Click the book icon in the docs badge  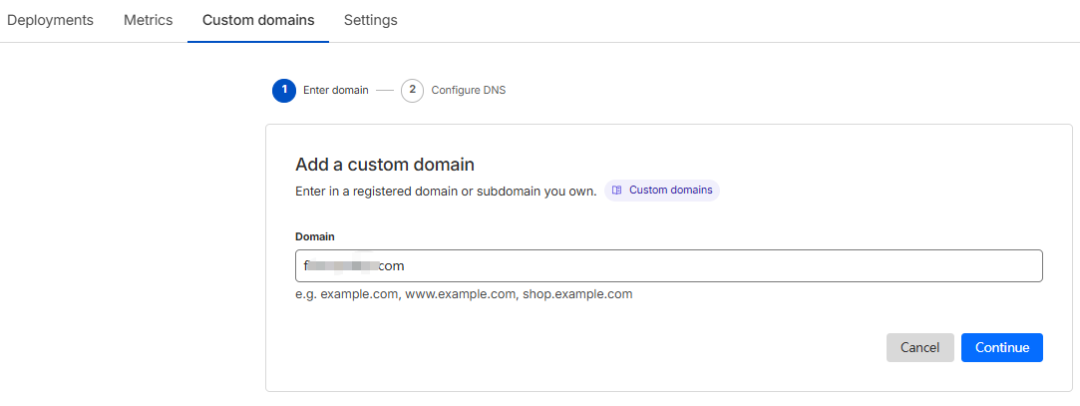[x=617, y=190]
